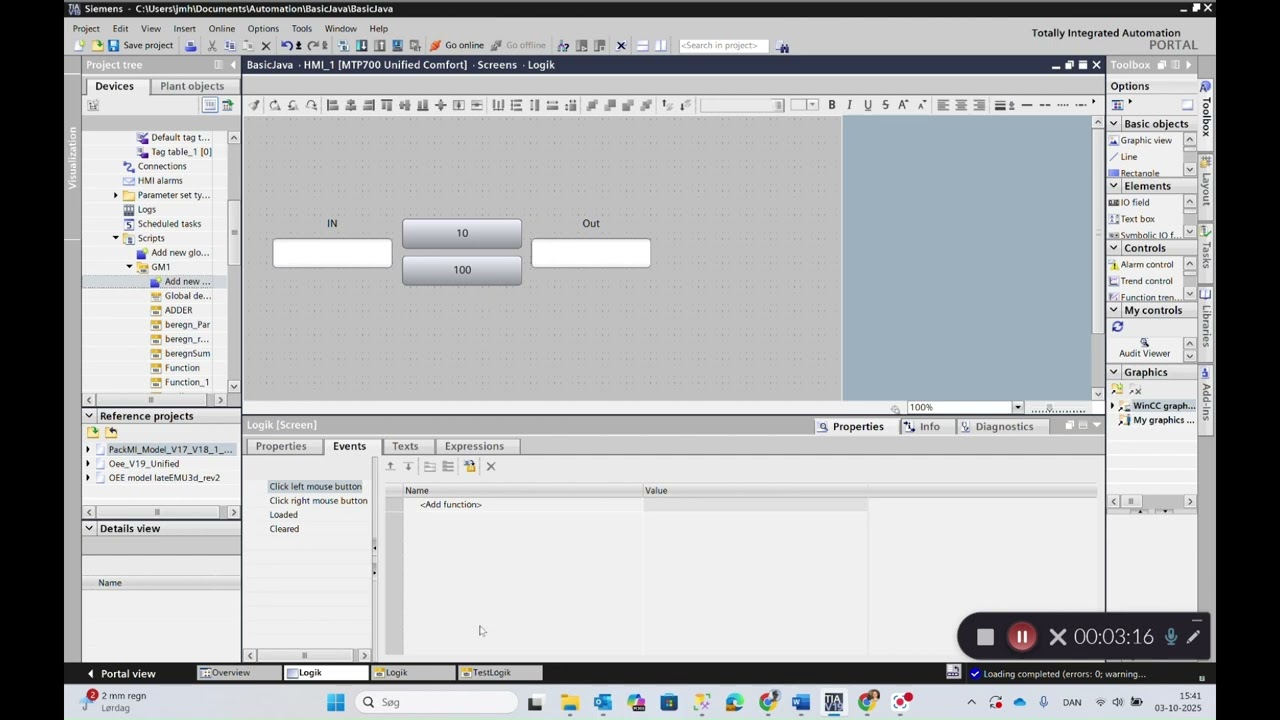Collapse the Basic objects toolbox section

coord(1114,124)
